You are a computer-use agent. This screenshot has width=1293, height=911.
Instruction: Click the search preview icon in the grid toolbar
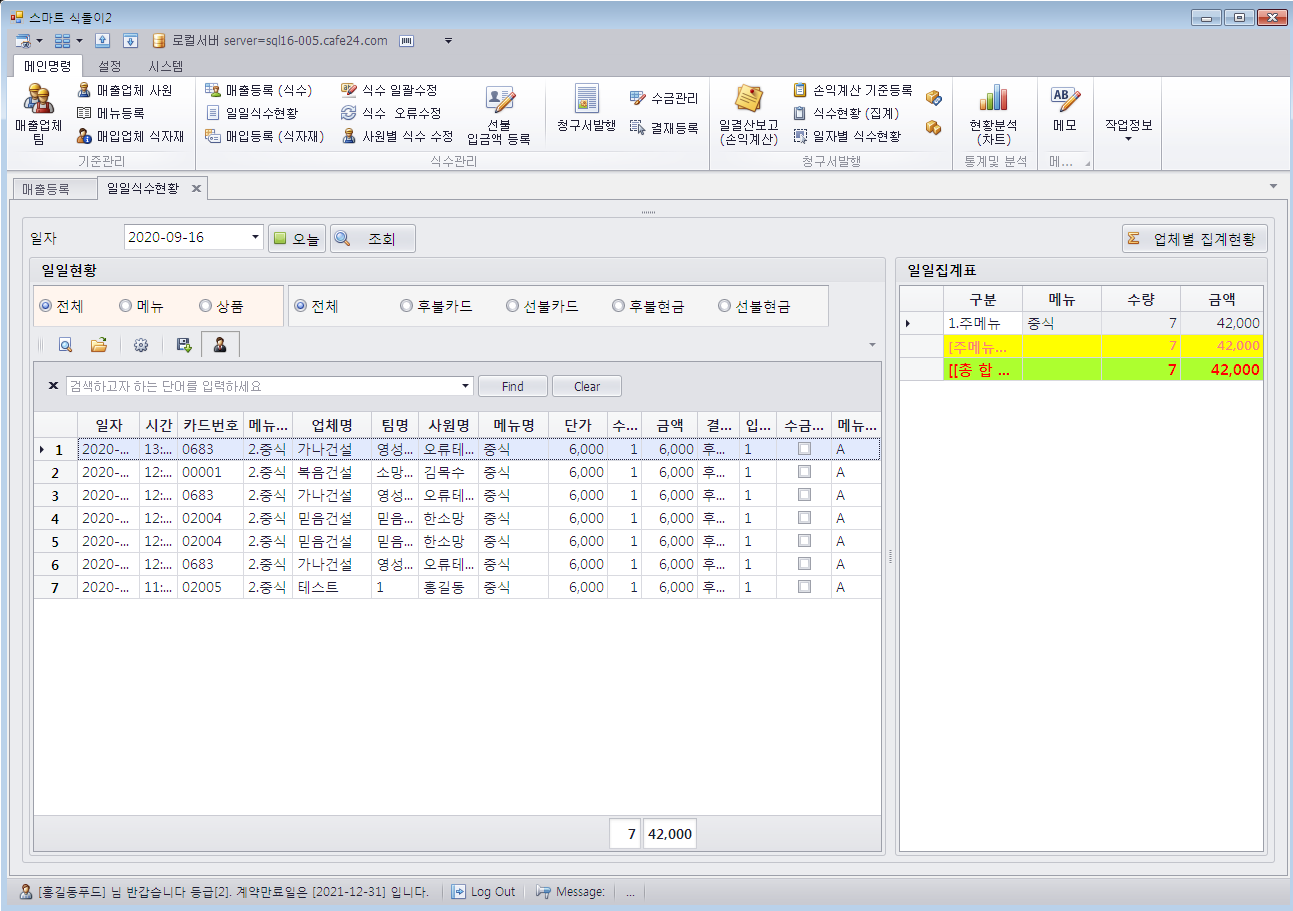point(65,345)
